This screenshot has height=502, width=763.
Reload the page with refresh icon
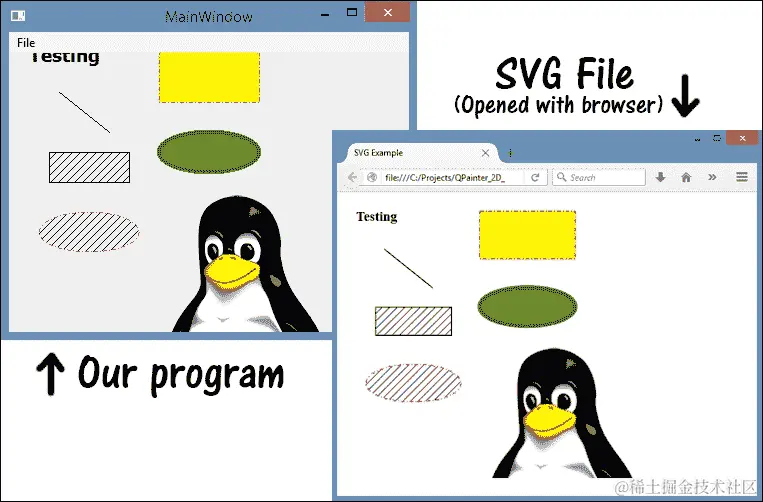click(535, 177)
